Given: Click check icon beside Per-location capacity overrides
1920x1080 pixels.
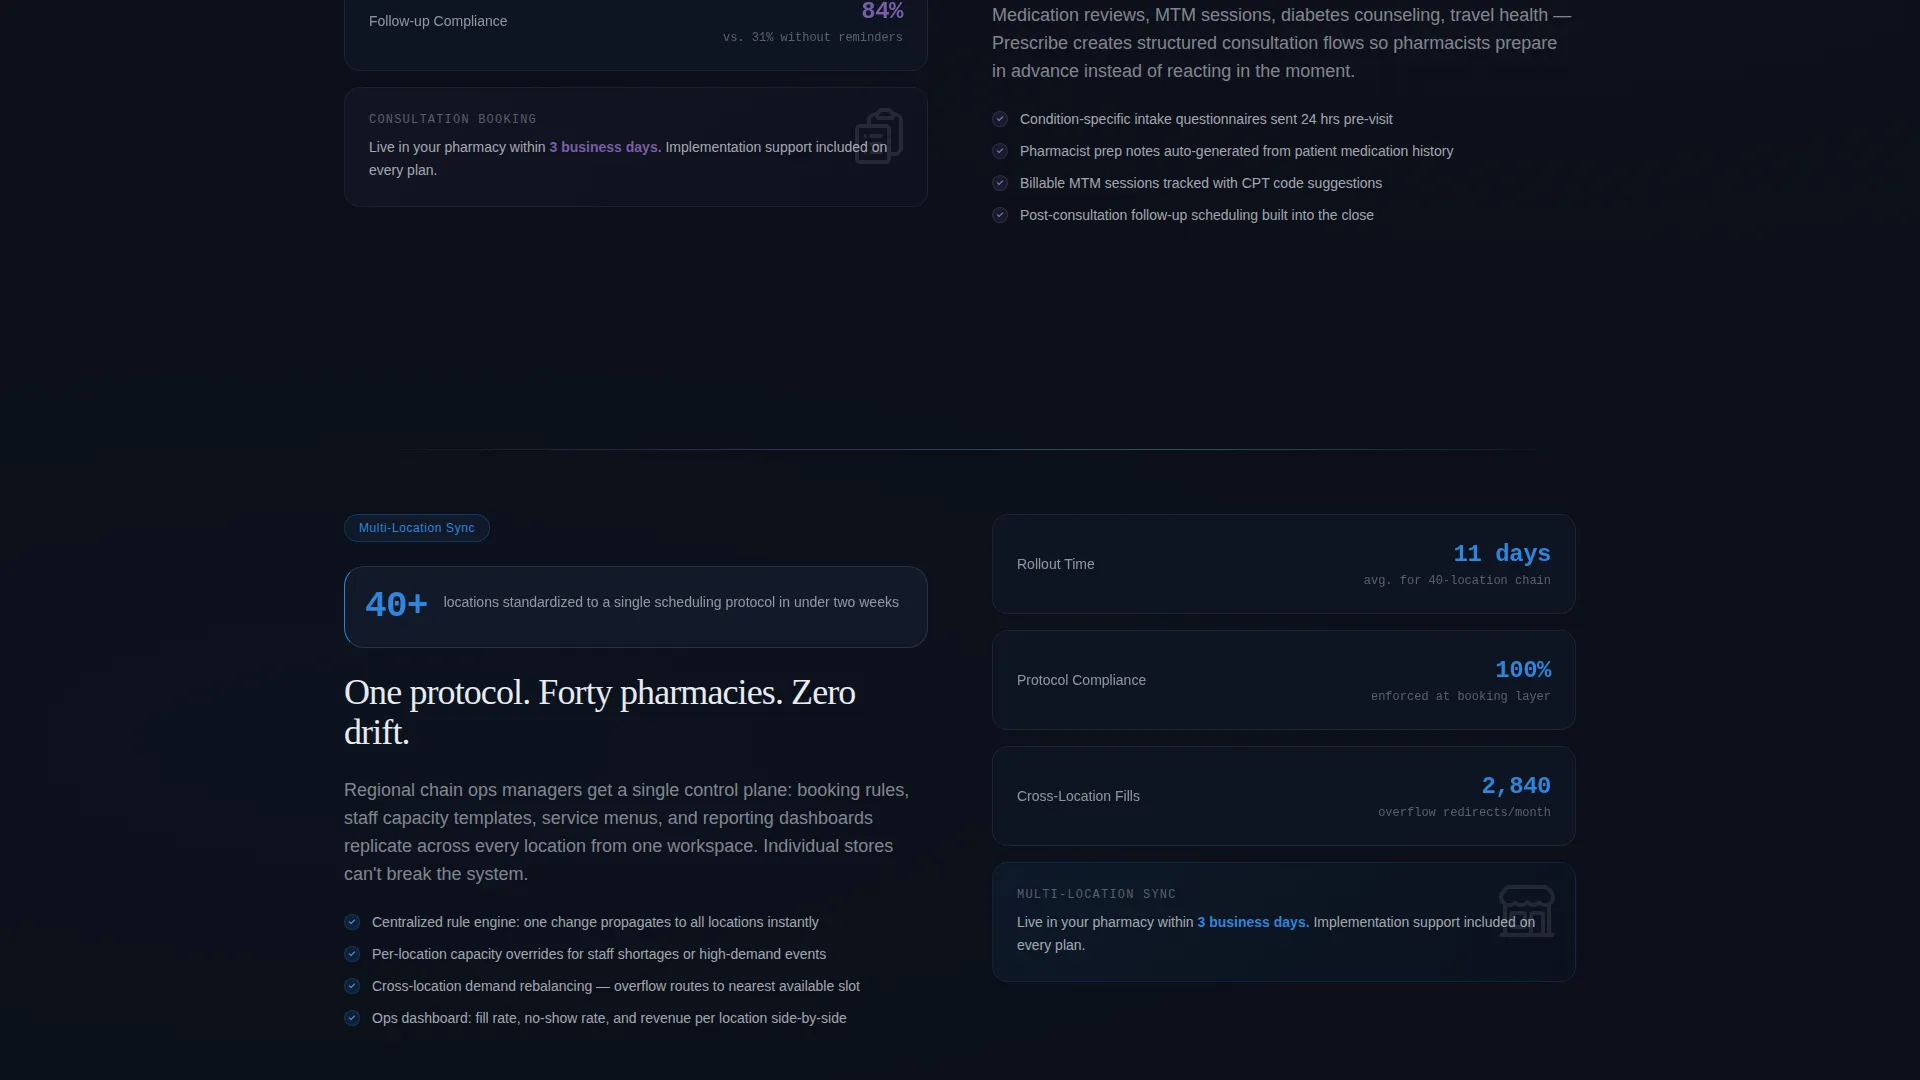Looking at the screenshot, I should click(x=352, y=954).
